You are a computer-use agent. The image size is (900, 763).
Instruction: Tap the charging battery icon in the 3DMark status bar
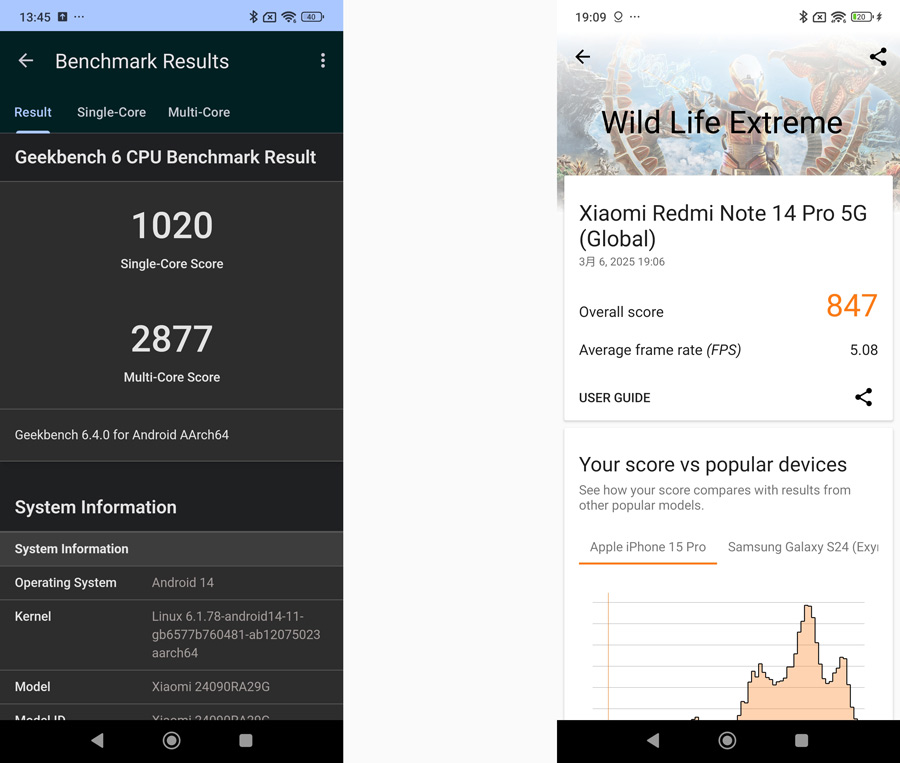[x=866, y=17]
